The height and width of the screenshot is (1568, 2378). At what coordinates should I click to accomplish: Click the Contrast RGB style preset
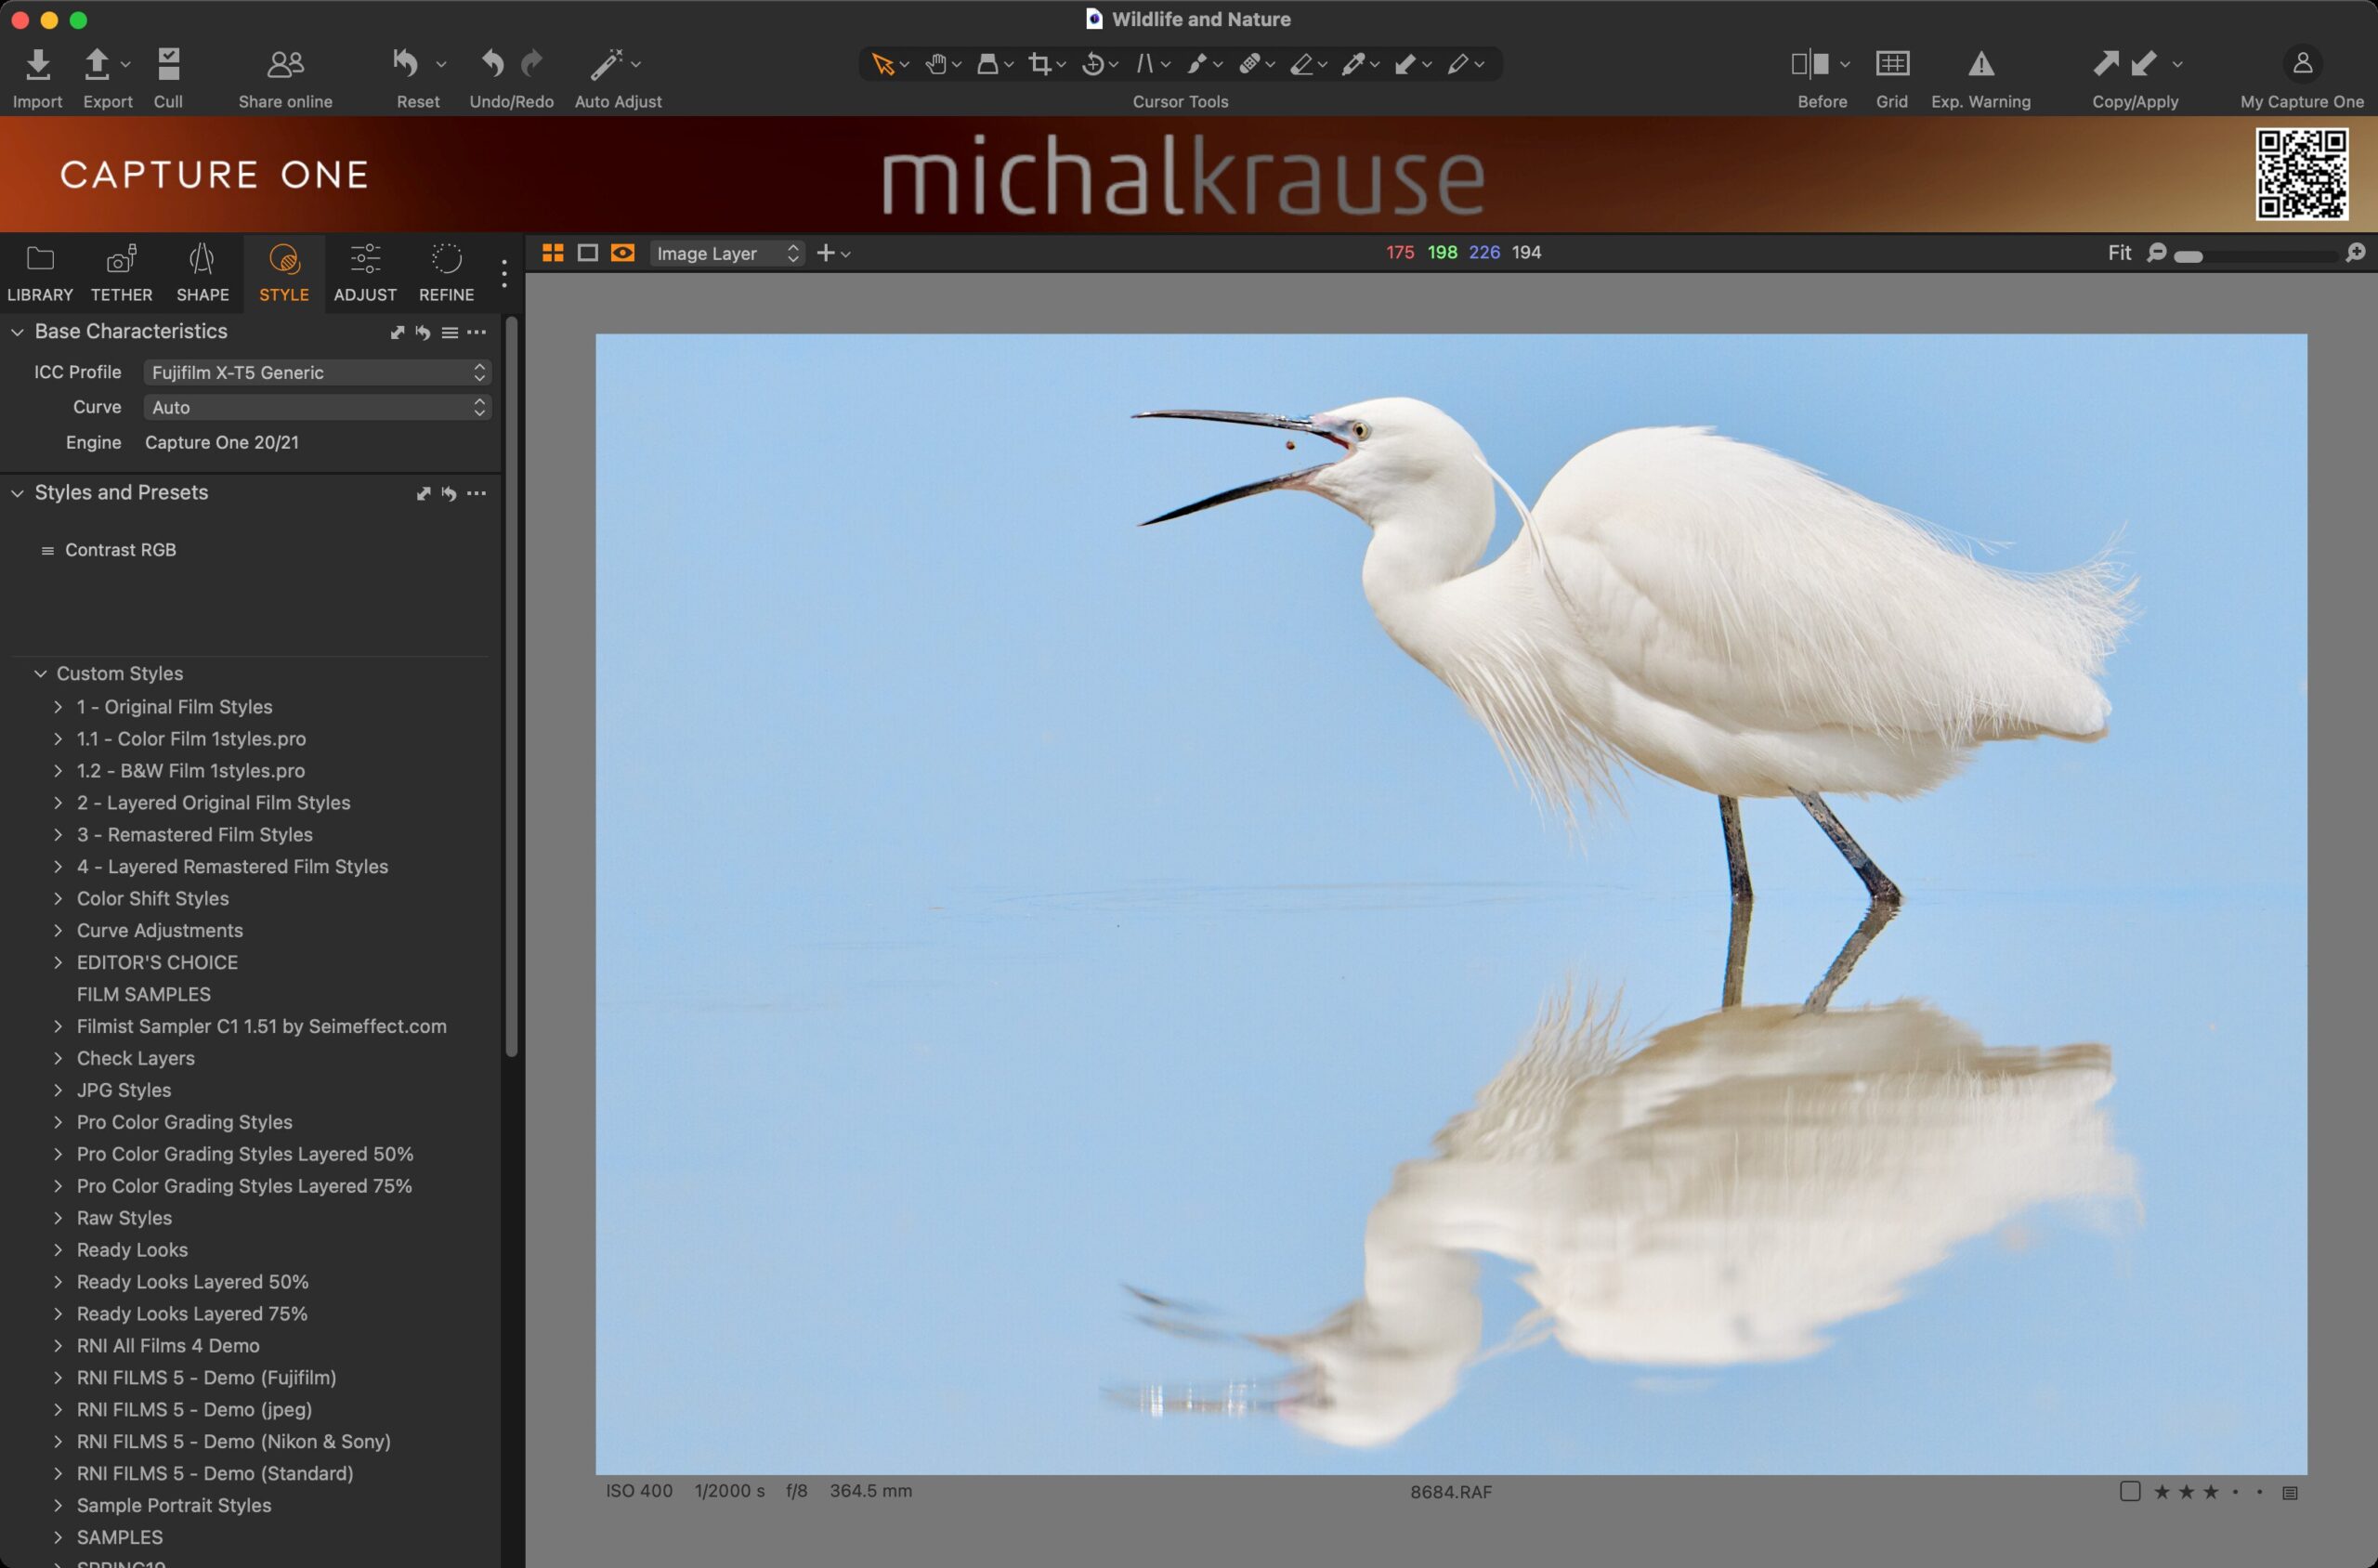point(121,550)
